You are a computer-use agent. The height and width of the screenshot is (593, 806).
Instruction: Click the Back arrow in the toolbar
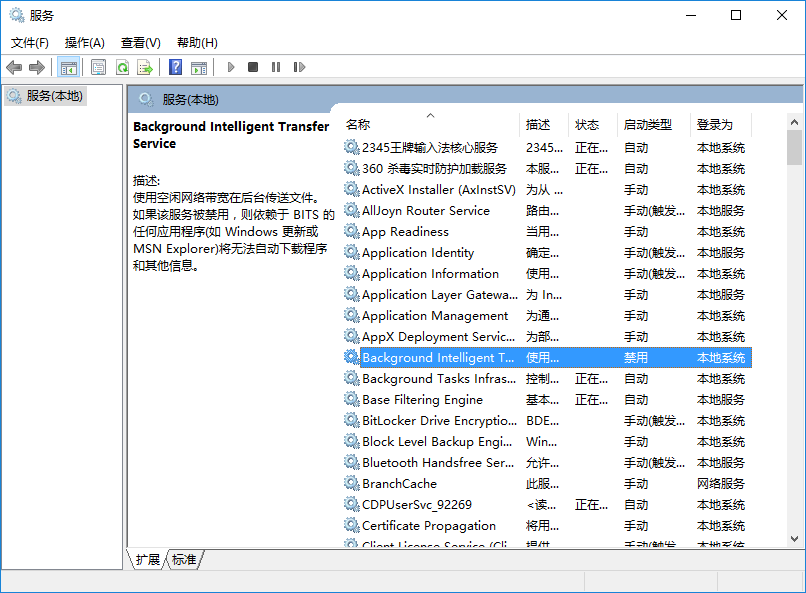click(14, 67)
